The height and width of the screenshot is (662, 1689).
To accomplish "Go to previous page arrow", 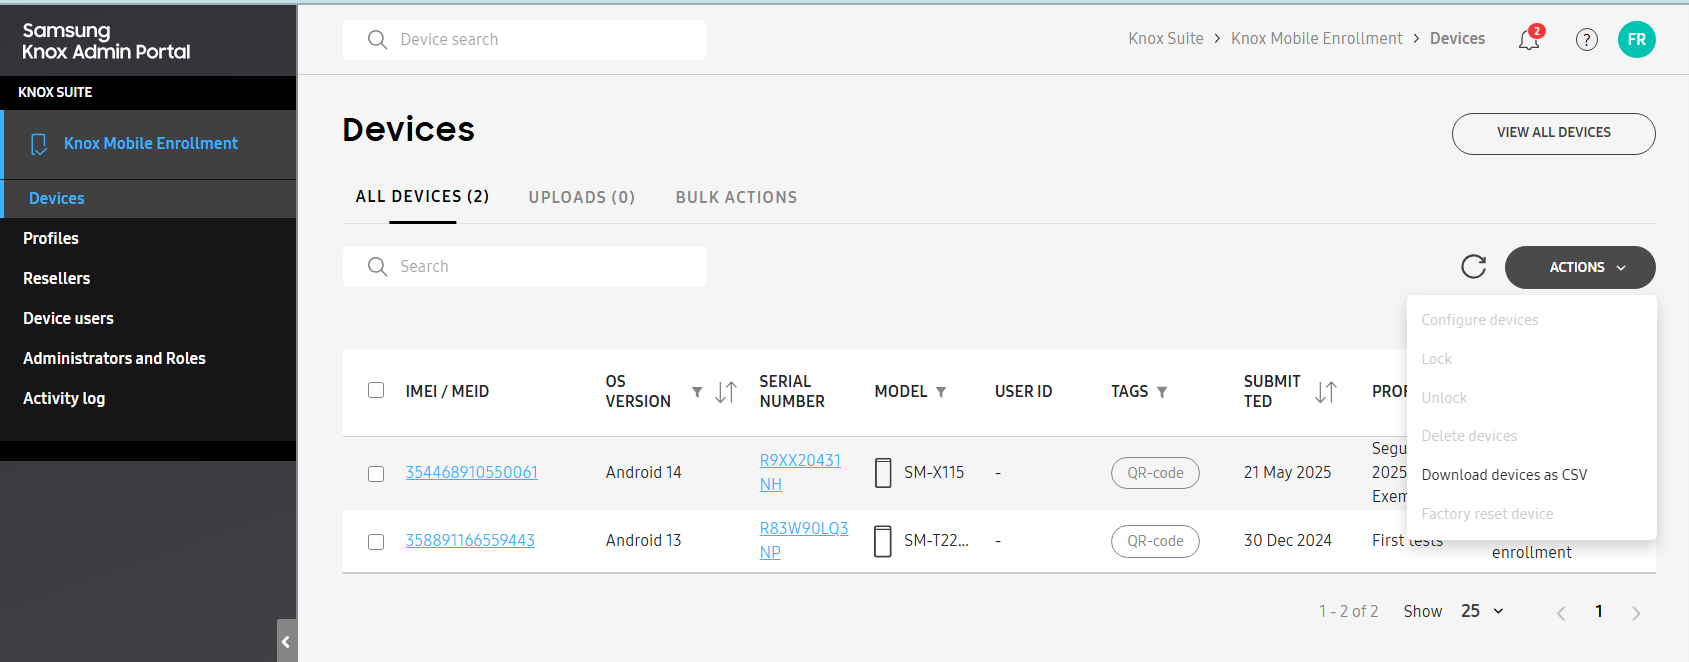I will pyautogui.click(x=1561, y=613).
